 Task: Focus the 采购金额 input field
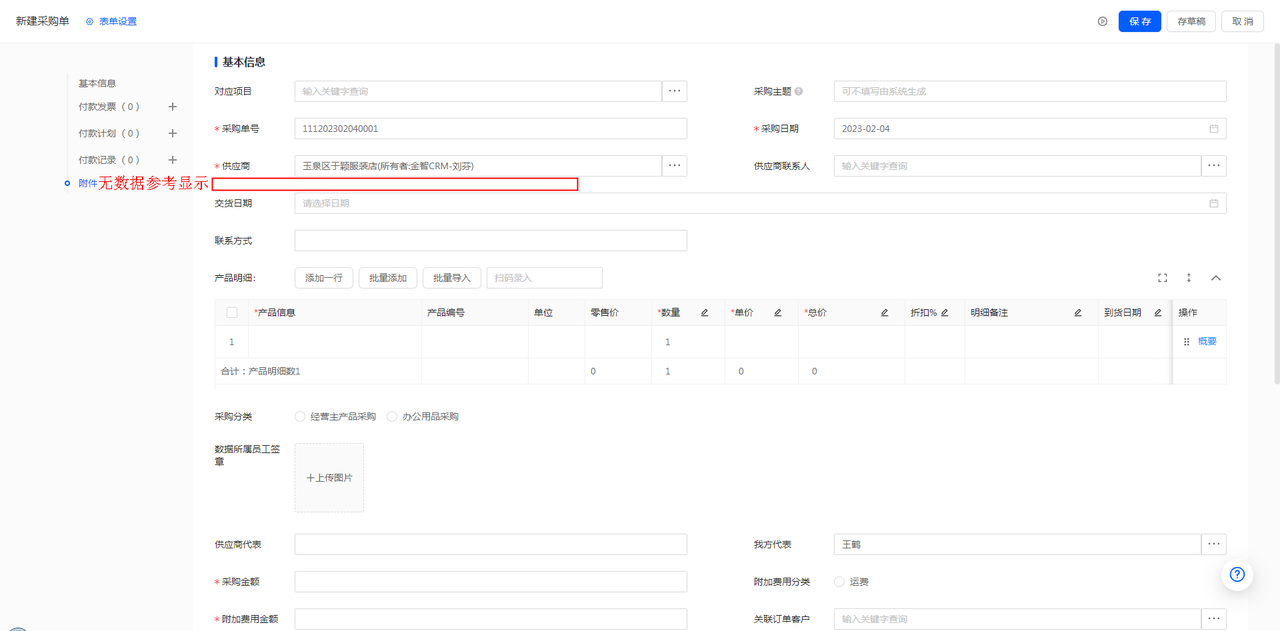[x=491, y=582]
